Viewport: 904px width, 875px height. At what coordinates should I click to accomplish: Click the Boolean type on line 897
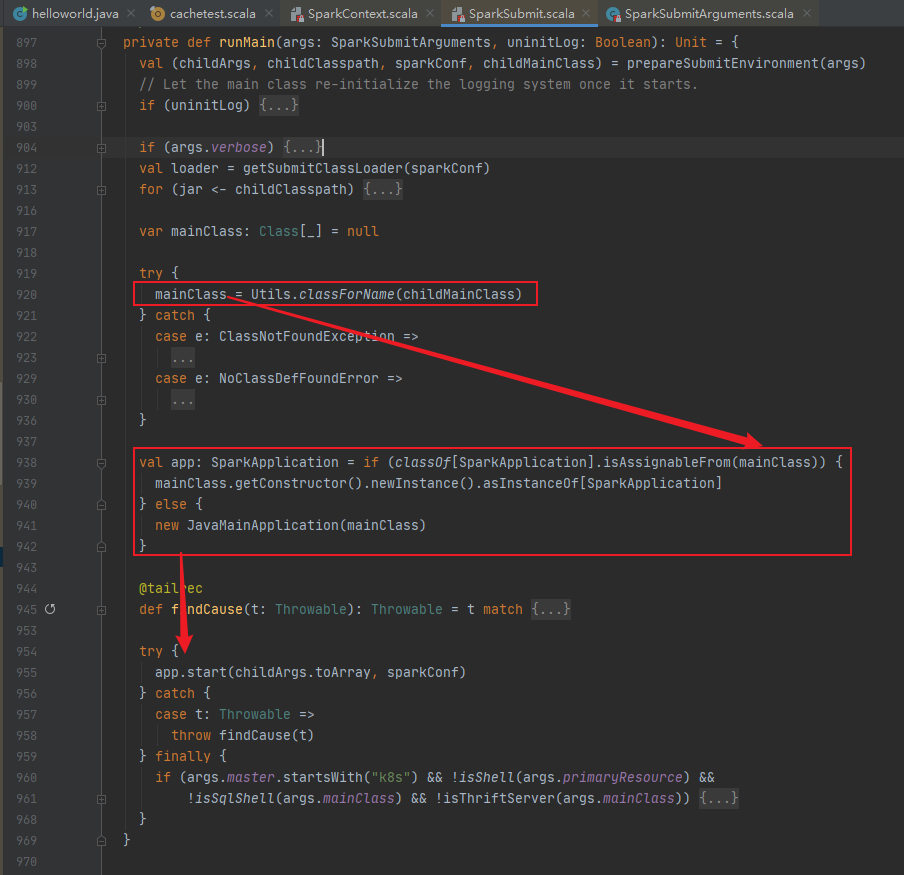pyautogui.click(x=623, y=42)
